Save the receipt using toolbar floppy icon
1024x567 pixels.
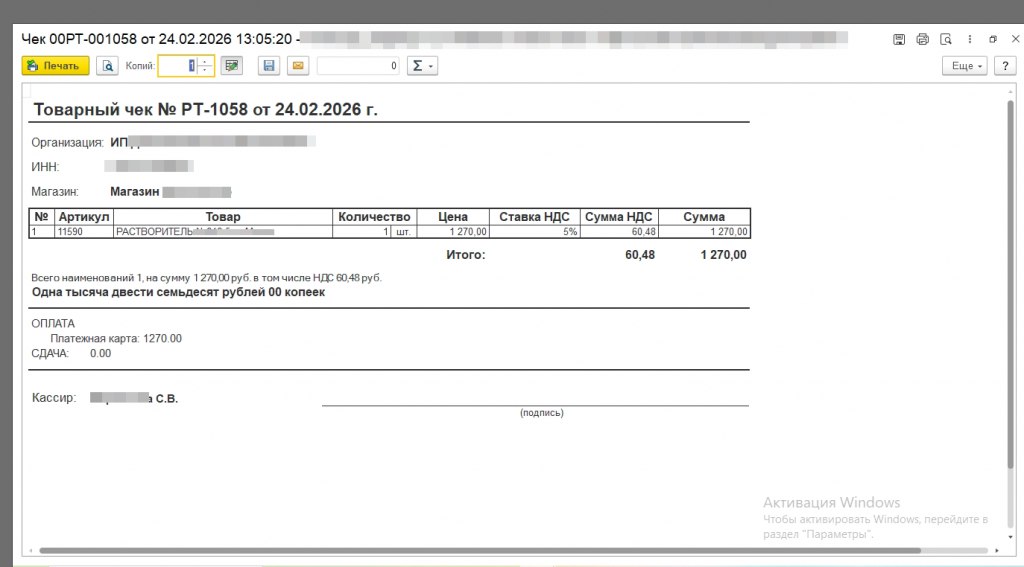[x=267, y=66]
